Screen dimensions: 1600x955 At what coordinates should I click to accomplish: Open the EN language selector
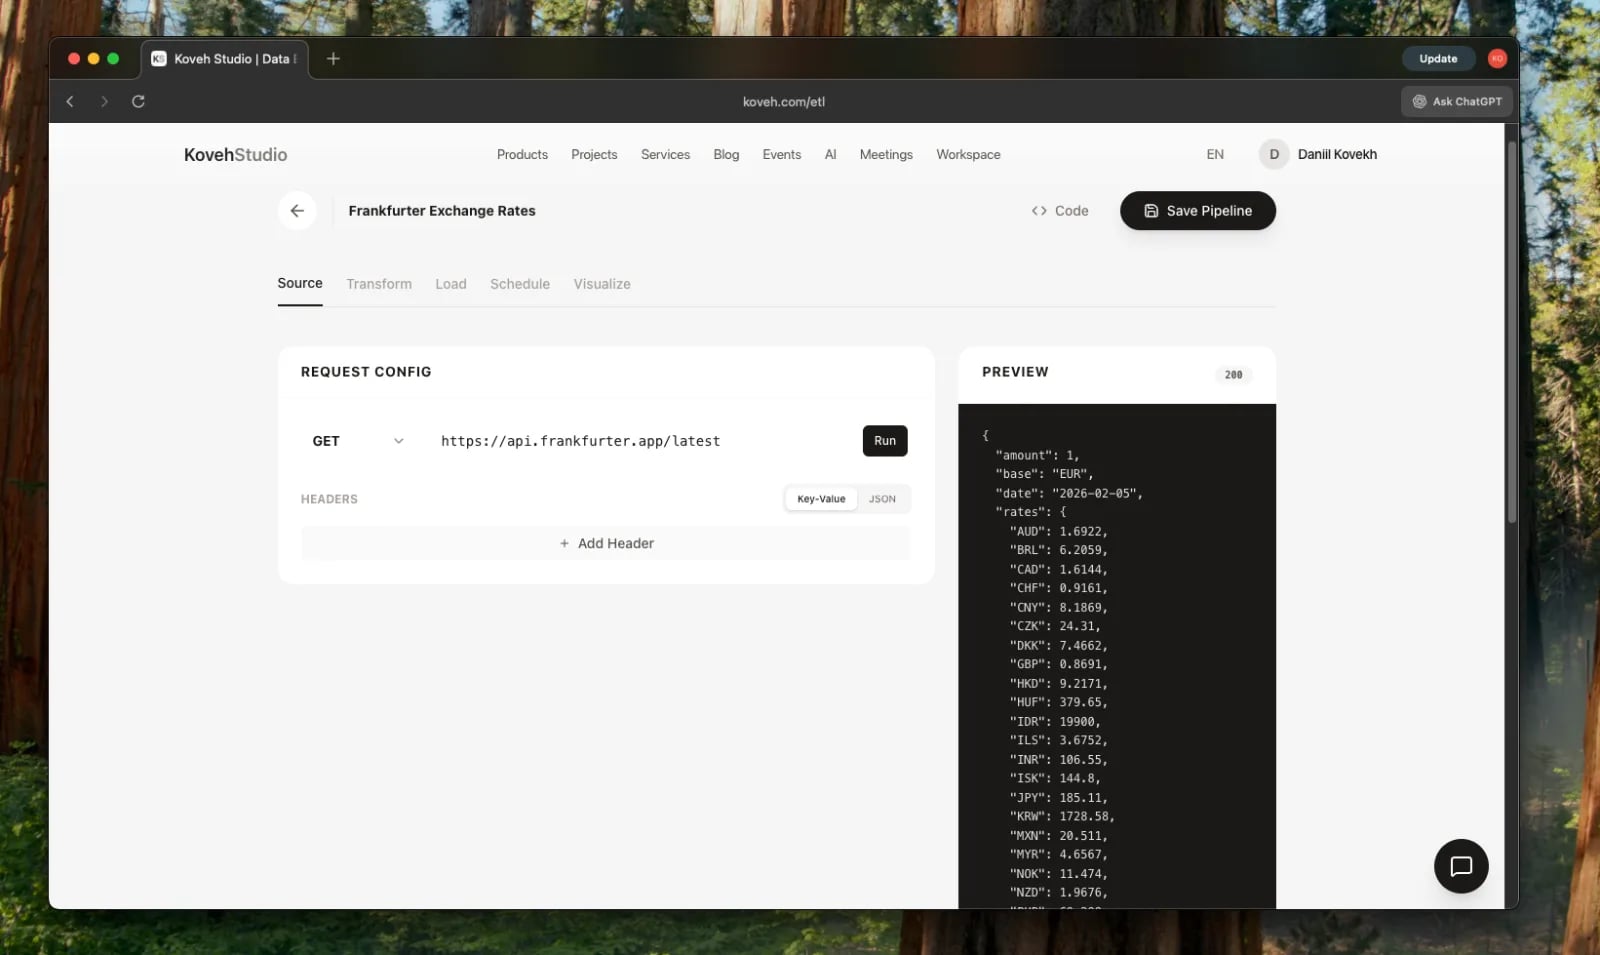[x=1214, y=154]
